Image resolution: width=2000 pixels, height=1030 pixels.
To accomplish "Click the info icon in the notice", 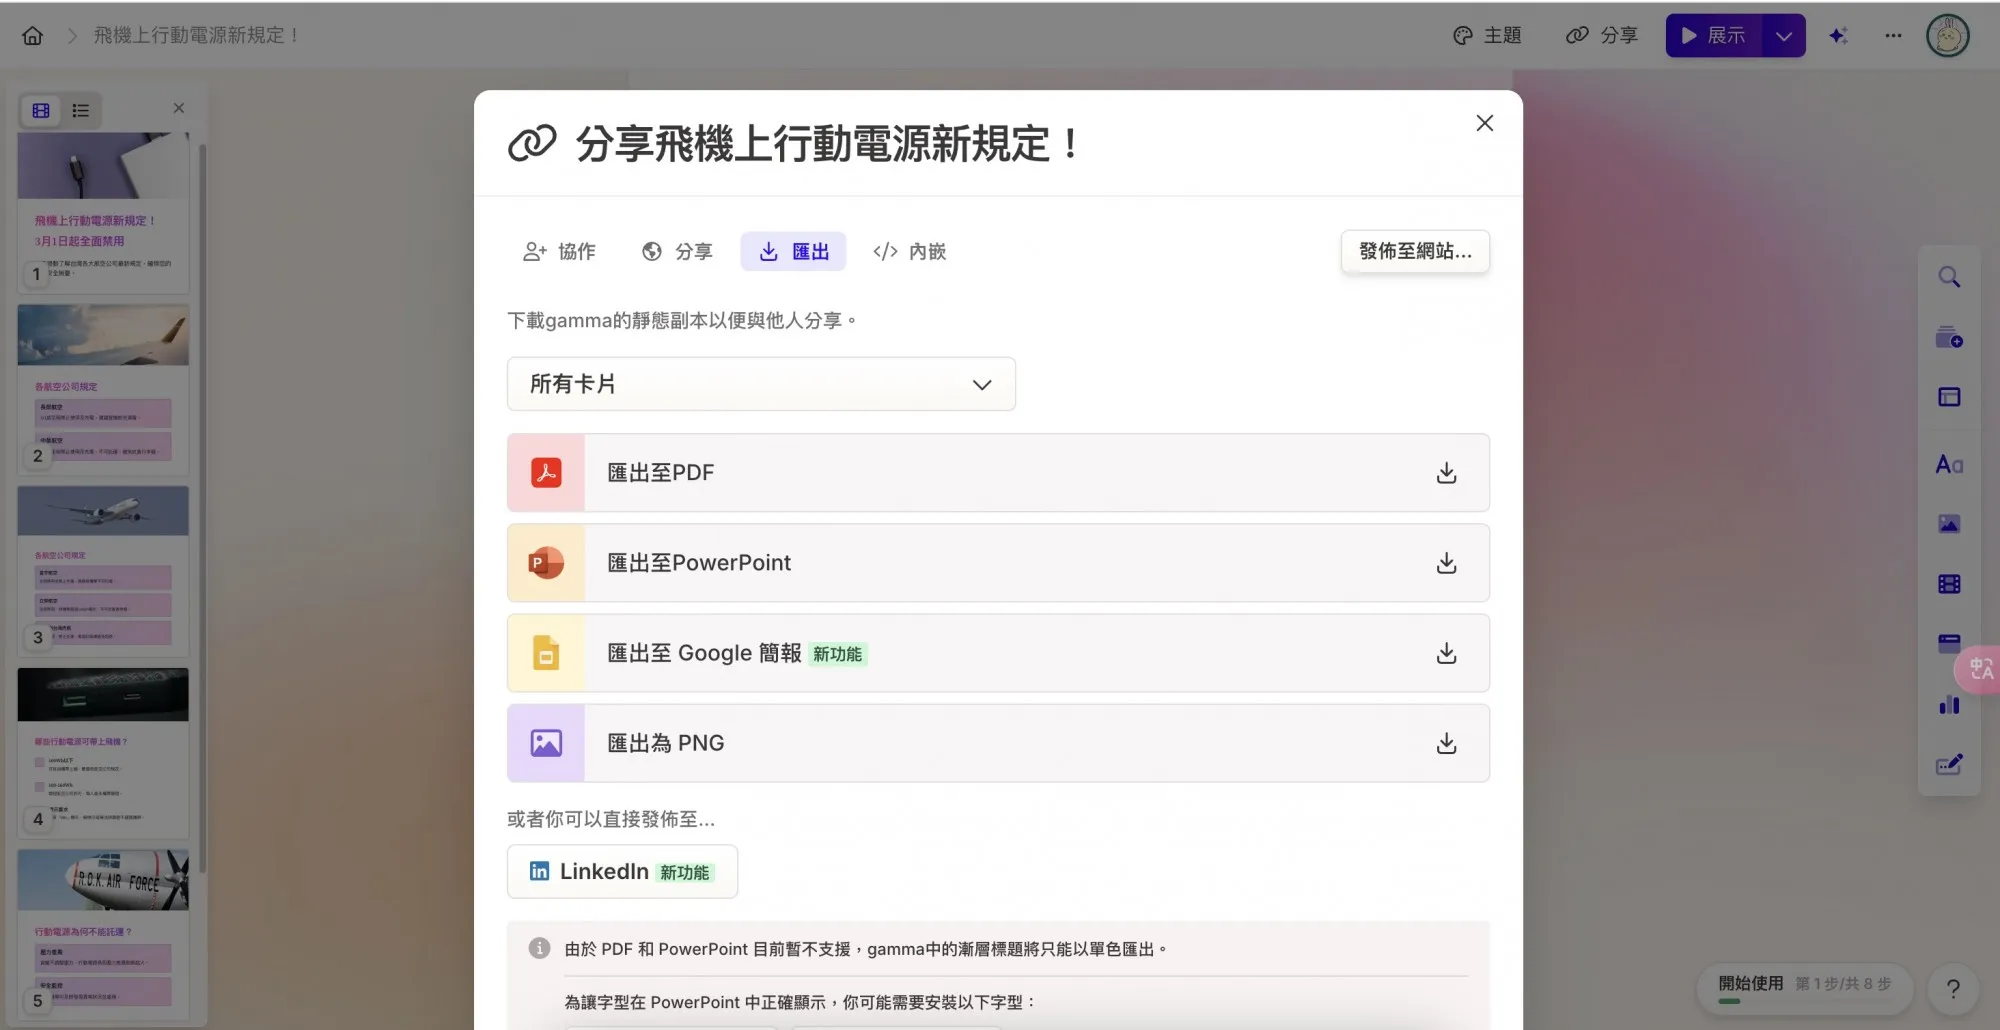I will click(539, 948).
